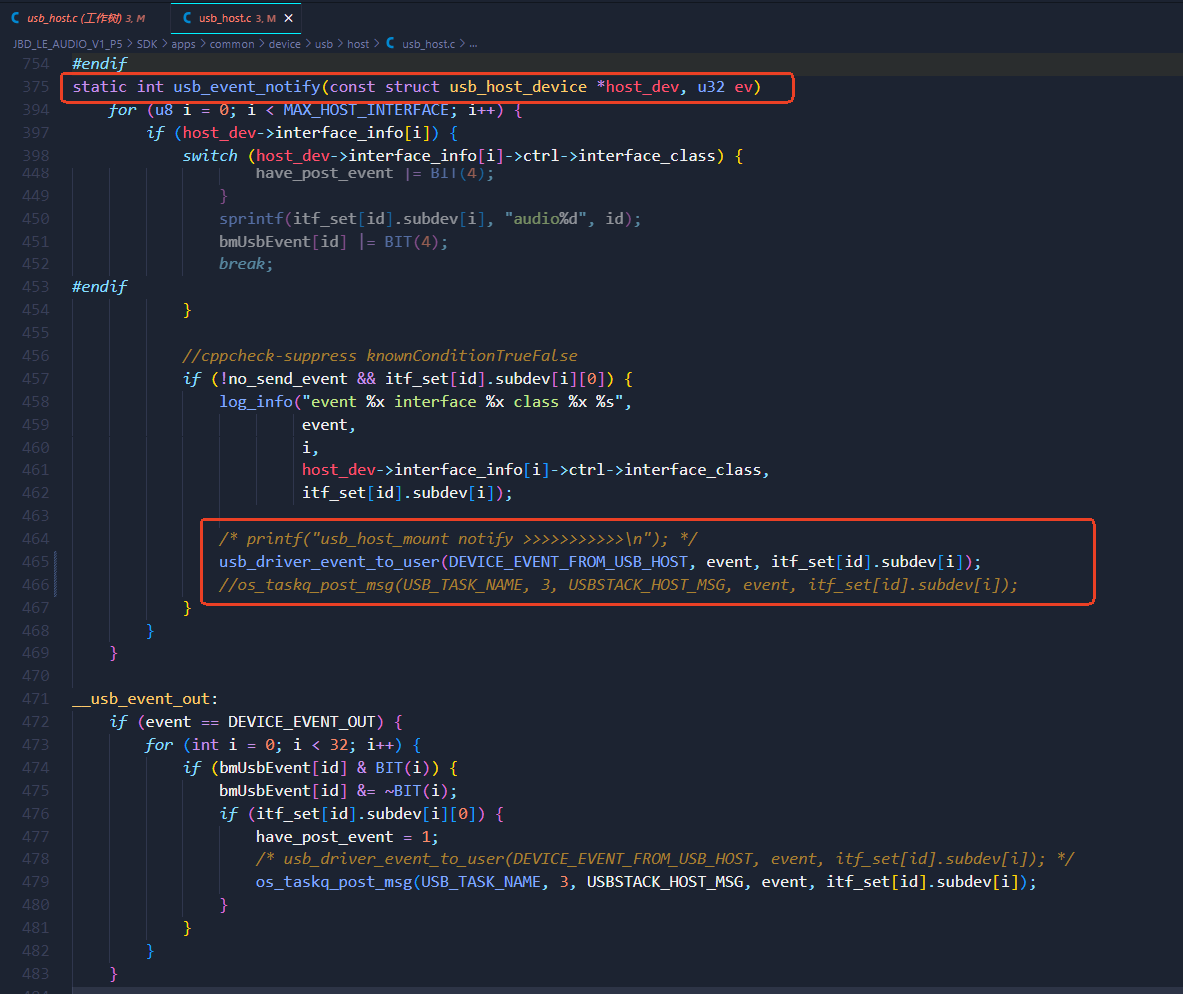Select the active usb_host.c tab

click(235, 18)
